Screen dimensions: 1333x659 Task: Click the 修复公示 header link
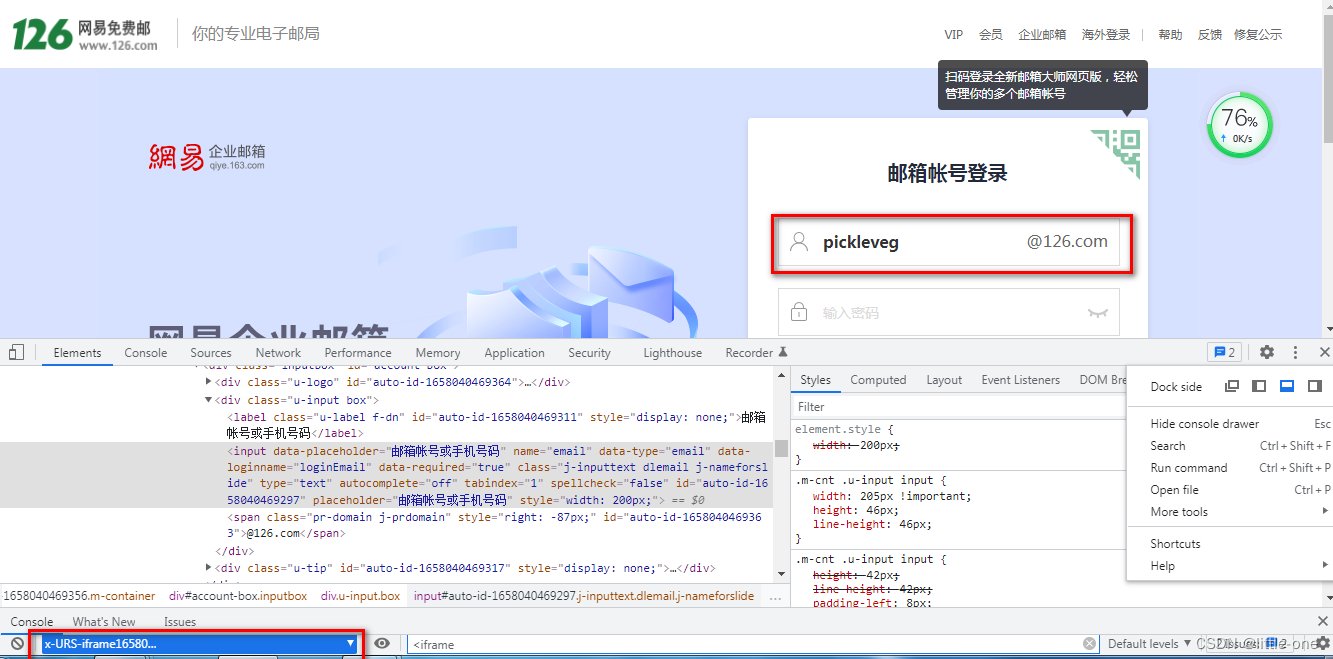(x=1258, y=35)
